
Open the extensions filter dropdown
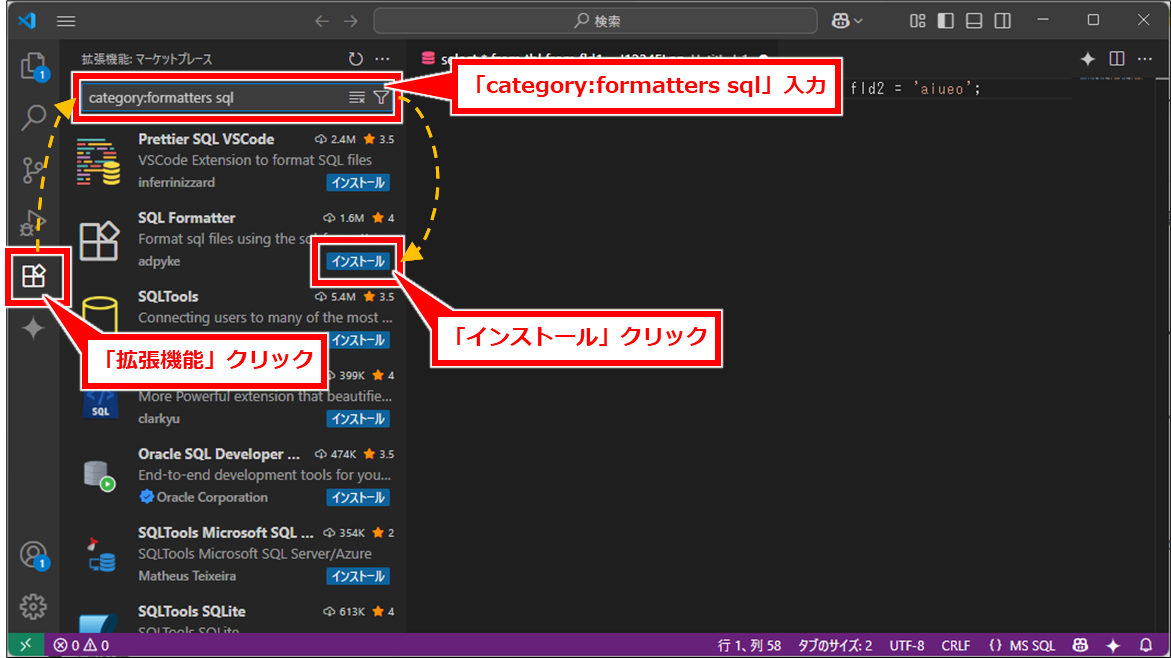click(381, 98)
